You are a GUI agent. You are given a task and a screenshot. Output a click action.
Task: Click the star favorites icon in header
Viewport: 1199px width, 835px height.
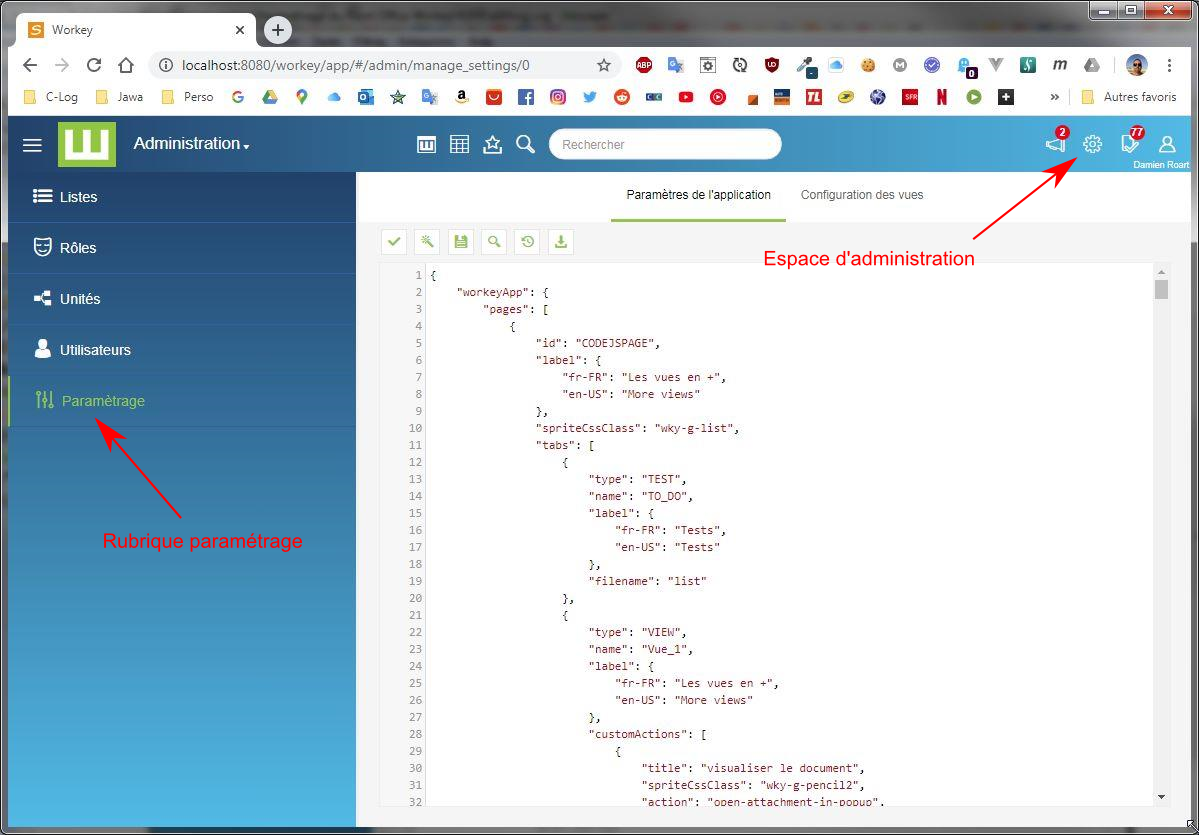[x=492, y=144]
